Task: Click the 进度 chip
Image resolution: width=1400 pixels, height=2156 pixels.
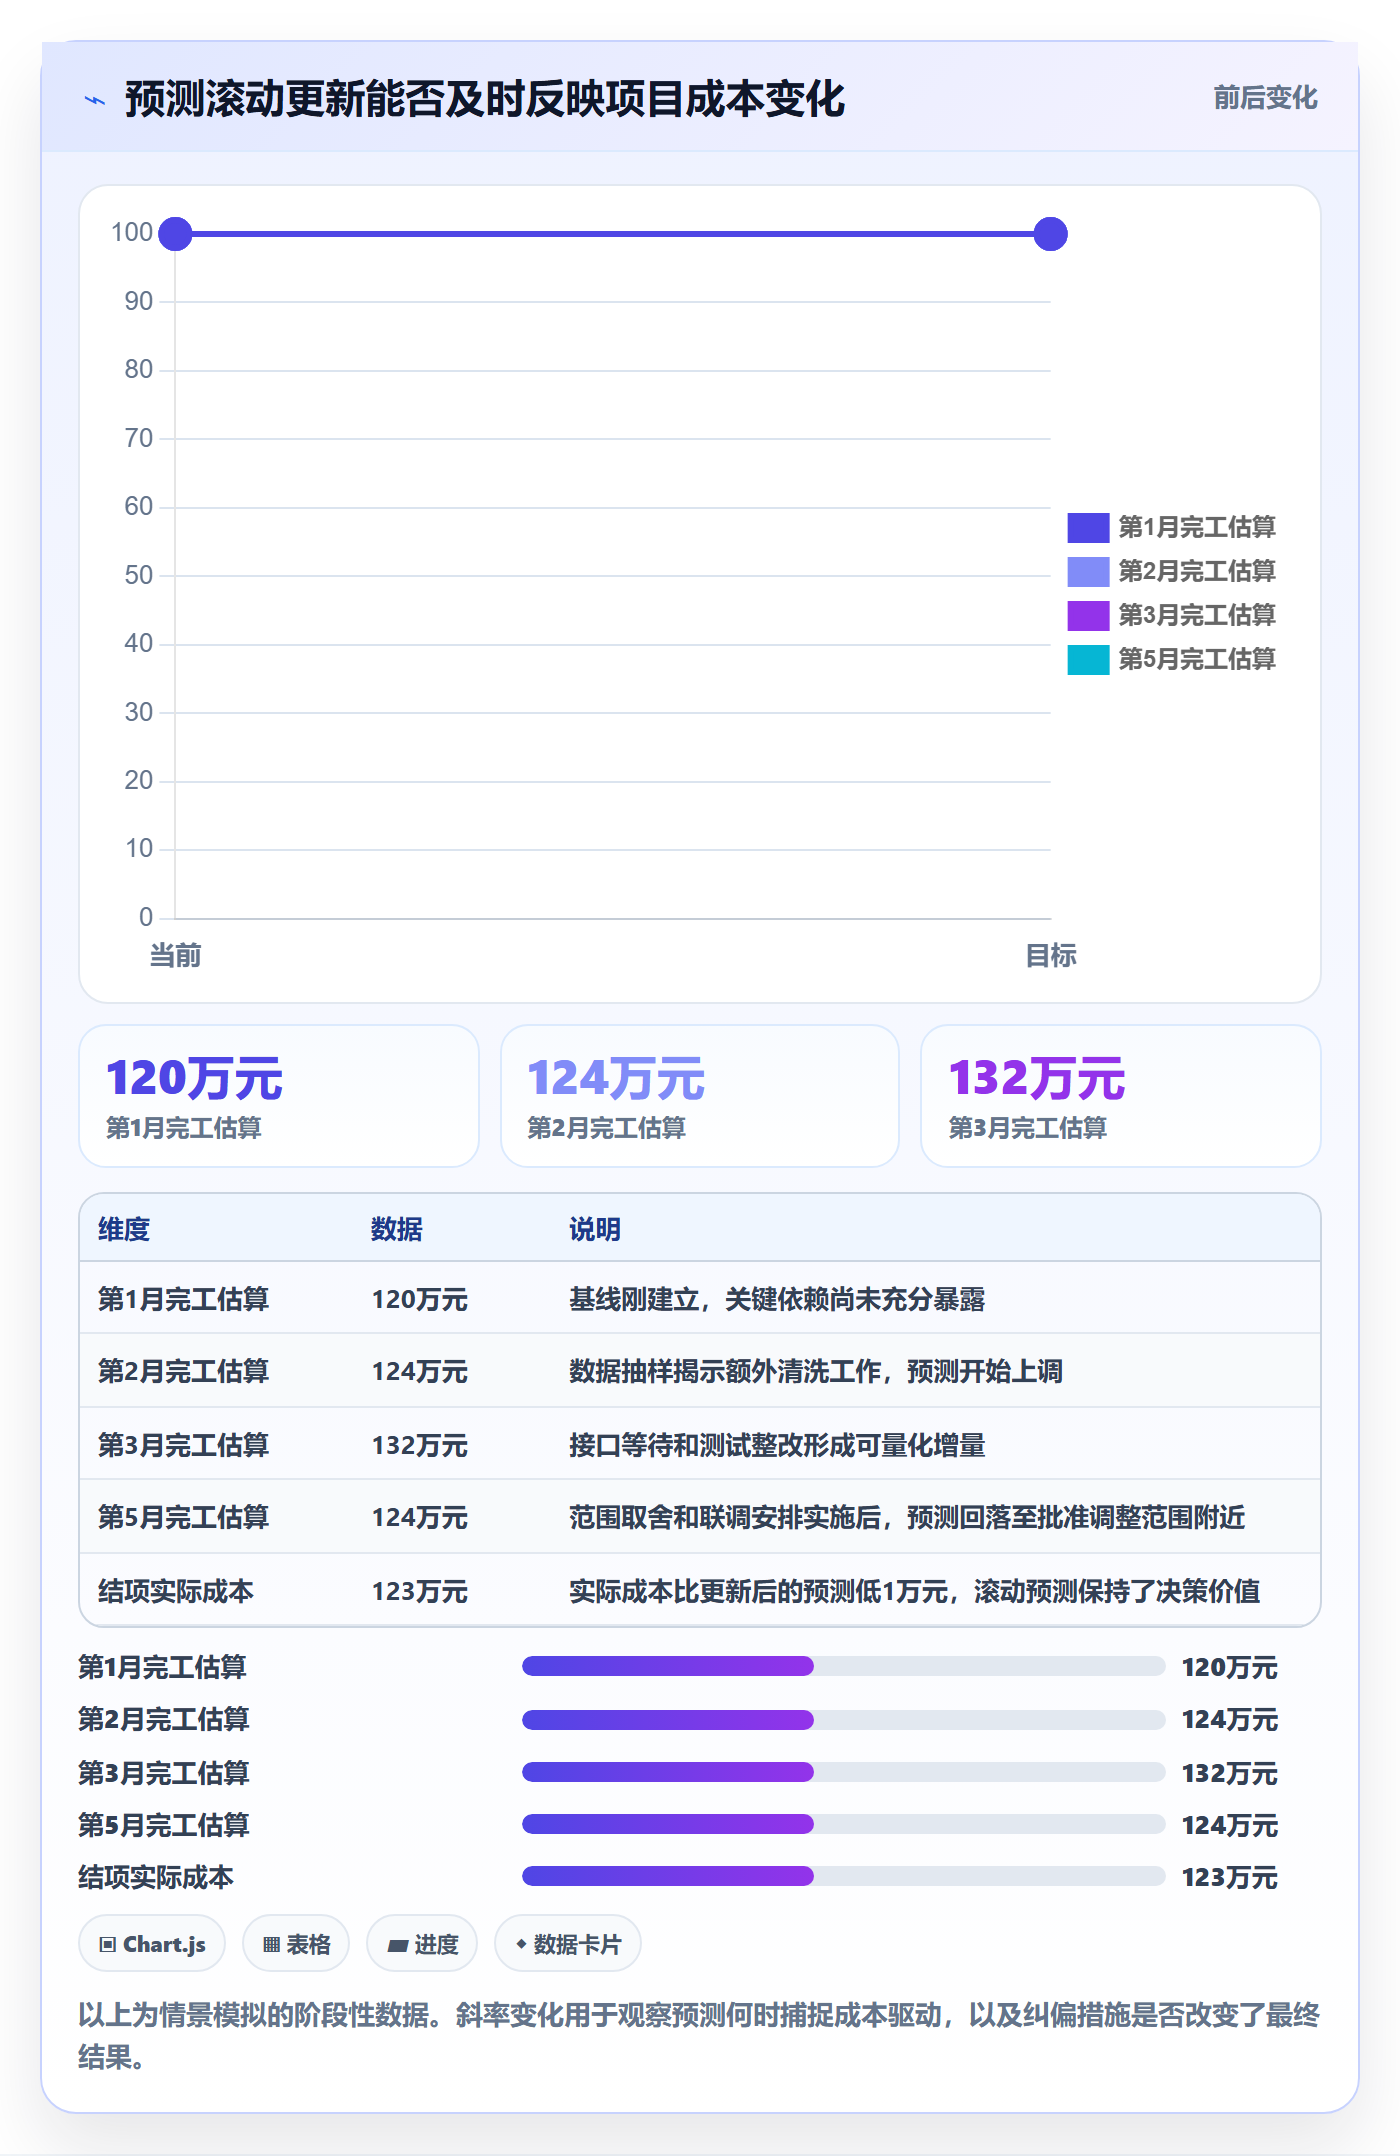Action: [x=422, y=1944]
